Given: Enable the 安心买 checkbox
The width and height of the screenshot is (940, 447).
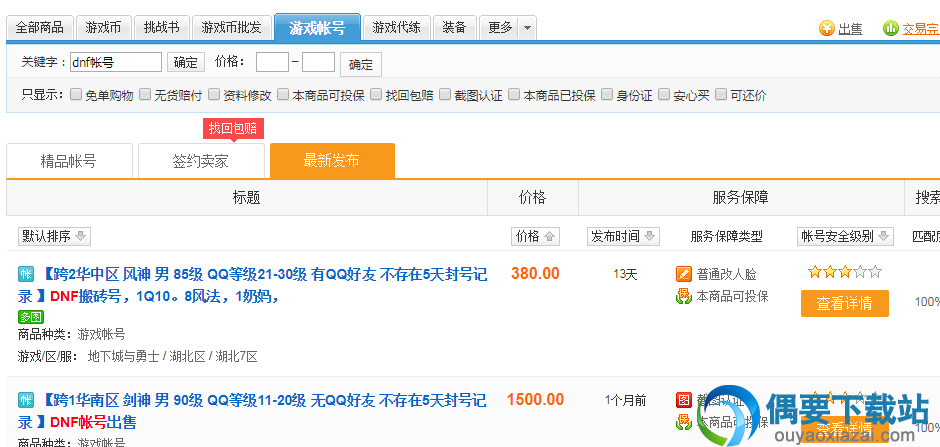Looking at the screenshot, I should point(664,94).
